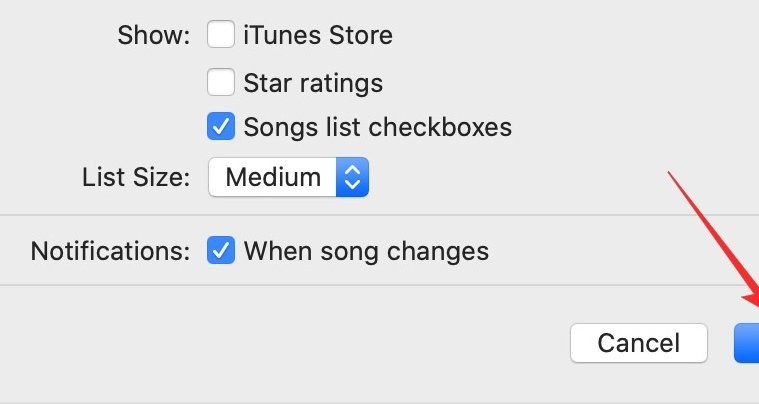Click the Songs list checkboxes label text
759x404 pixels.
pyautogui.click(x=378, y=128)
